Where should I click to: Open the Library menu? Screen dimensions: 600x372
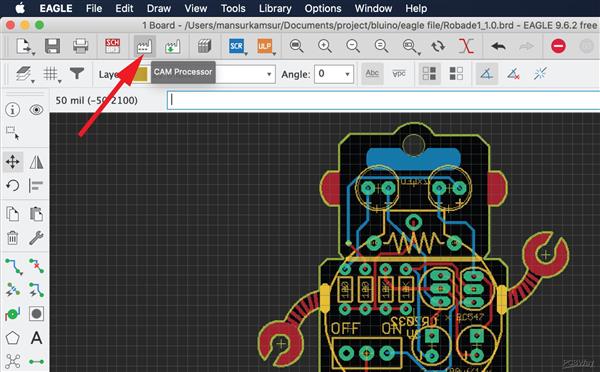coord(275,8)
